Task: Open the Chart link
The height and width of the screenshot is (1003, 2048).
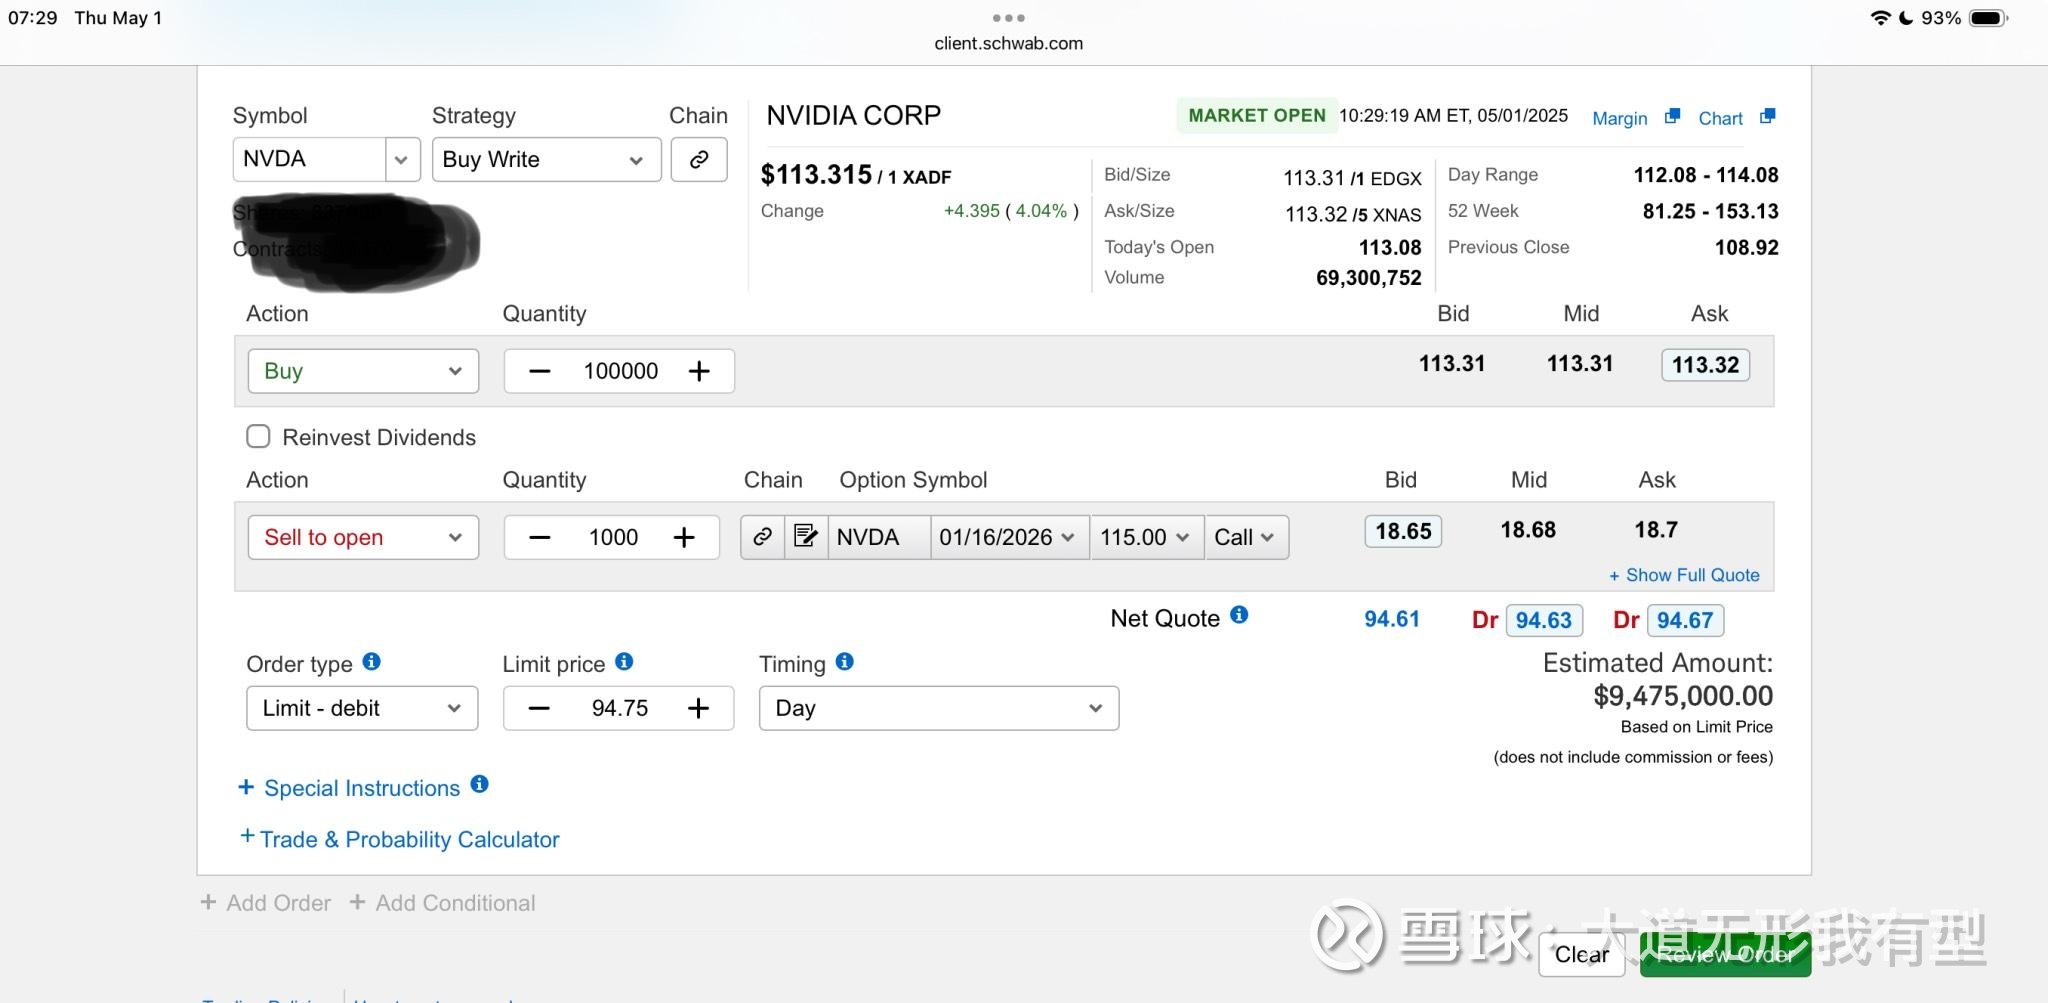Action: tap(1720, 118)
